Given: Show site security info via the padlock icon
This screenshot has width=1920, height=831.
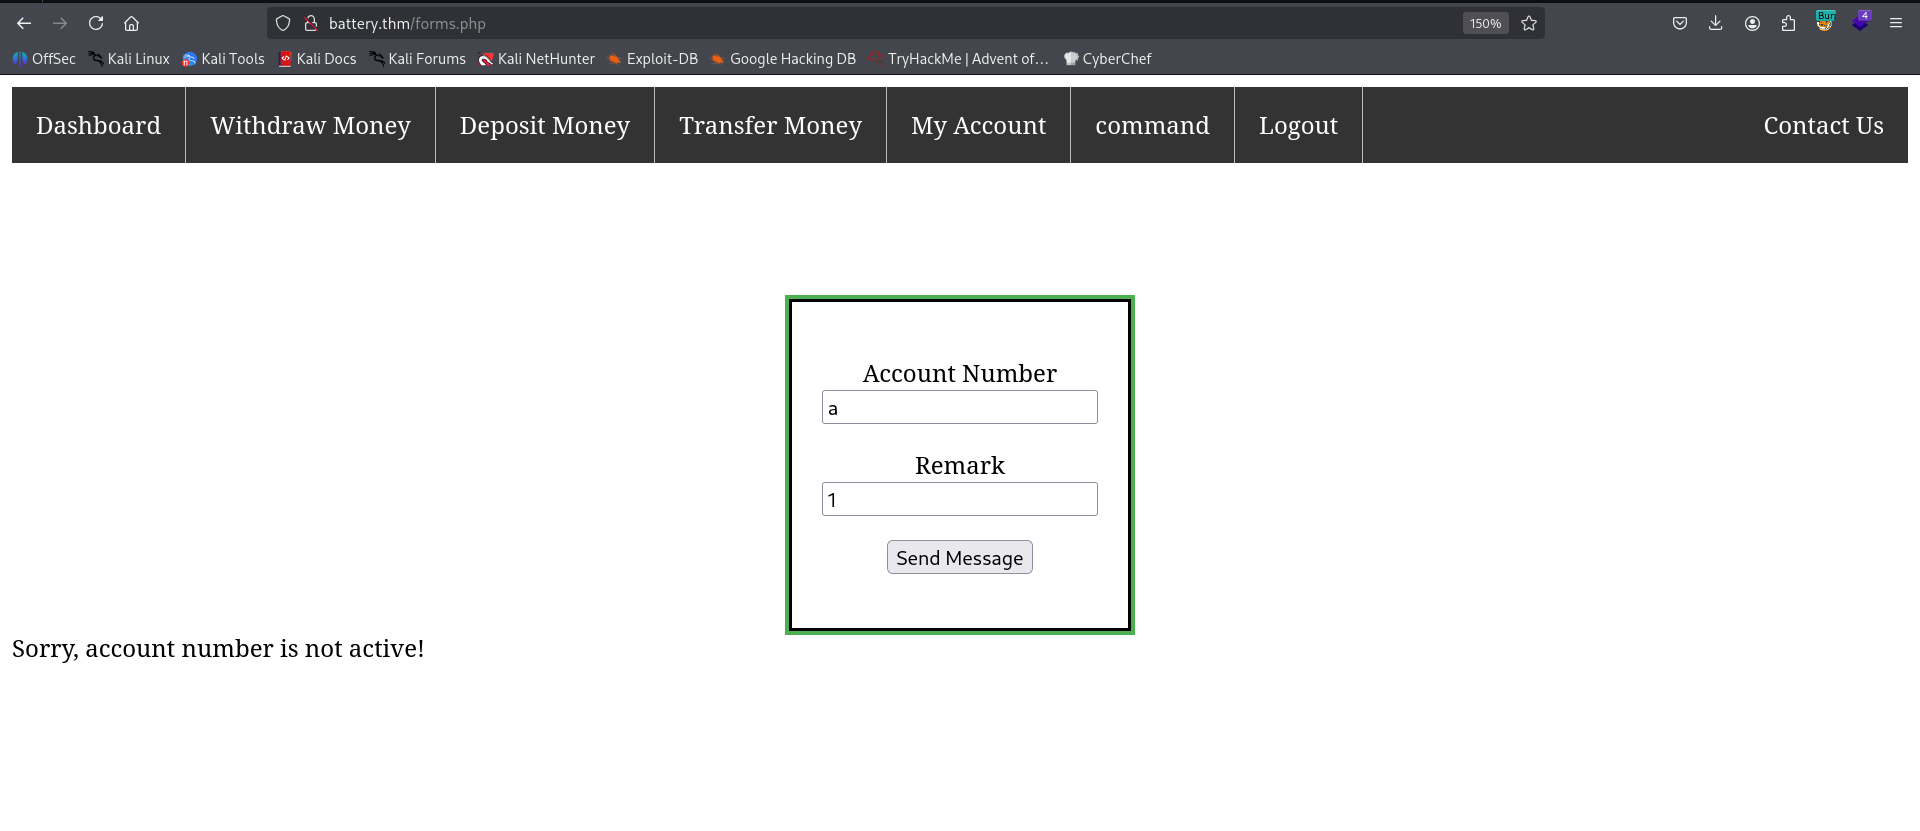Looking at the screenshot, I should [311, 23].
